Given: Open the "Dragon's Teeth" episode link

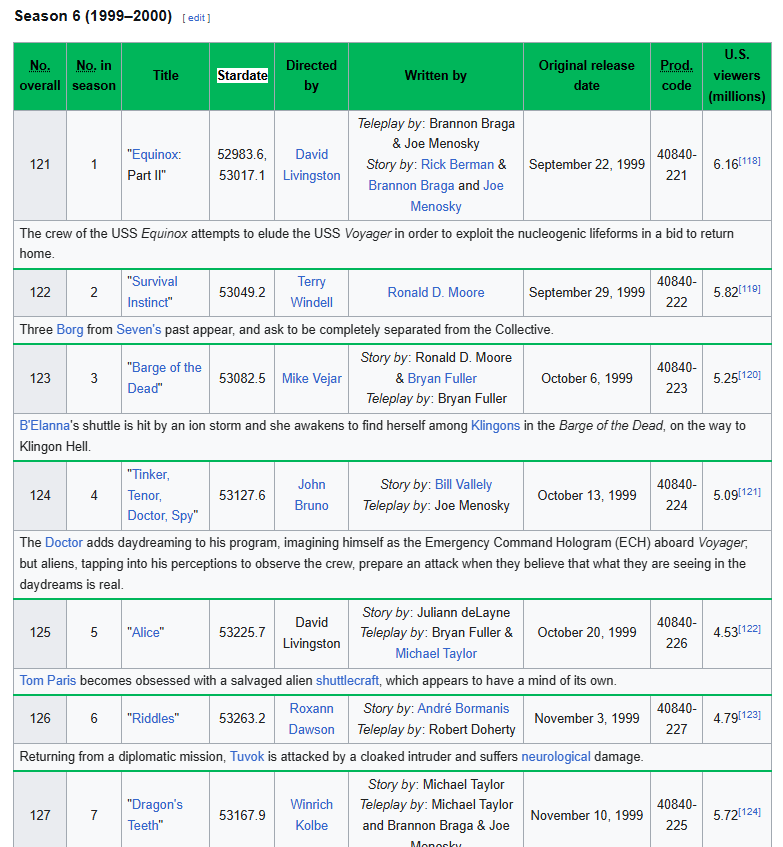Looking at the screenshot, I should click(154, 815).
